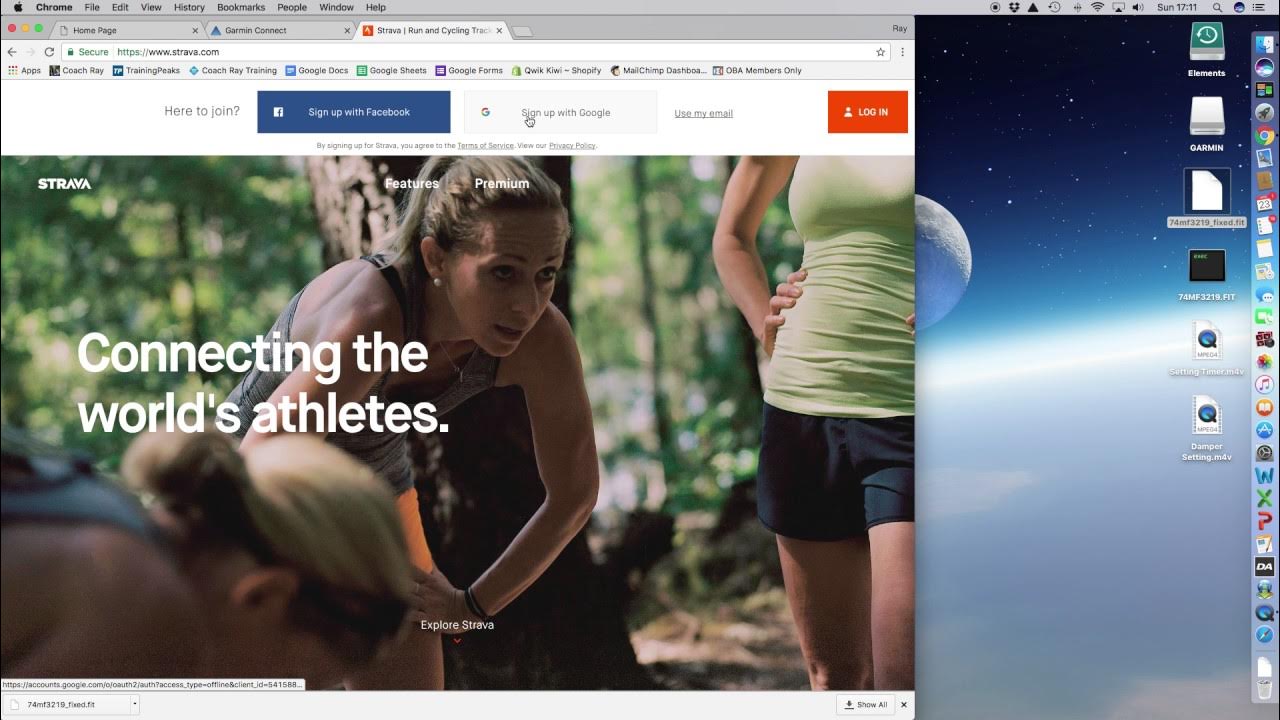Image resolution: width=1280 pixels, height=720 pixels.
Task: Open the Bookmarks menu
Action: (241, 7)
